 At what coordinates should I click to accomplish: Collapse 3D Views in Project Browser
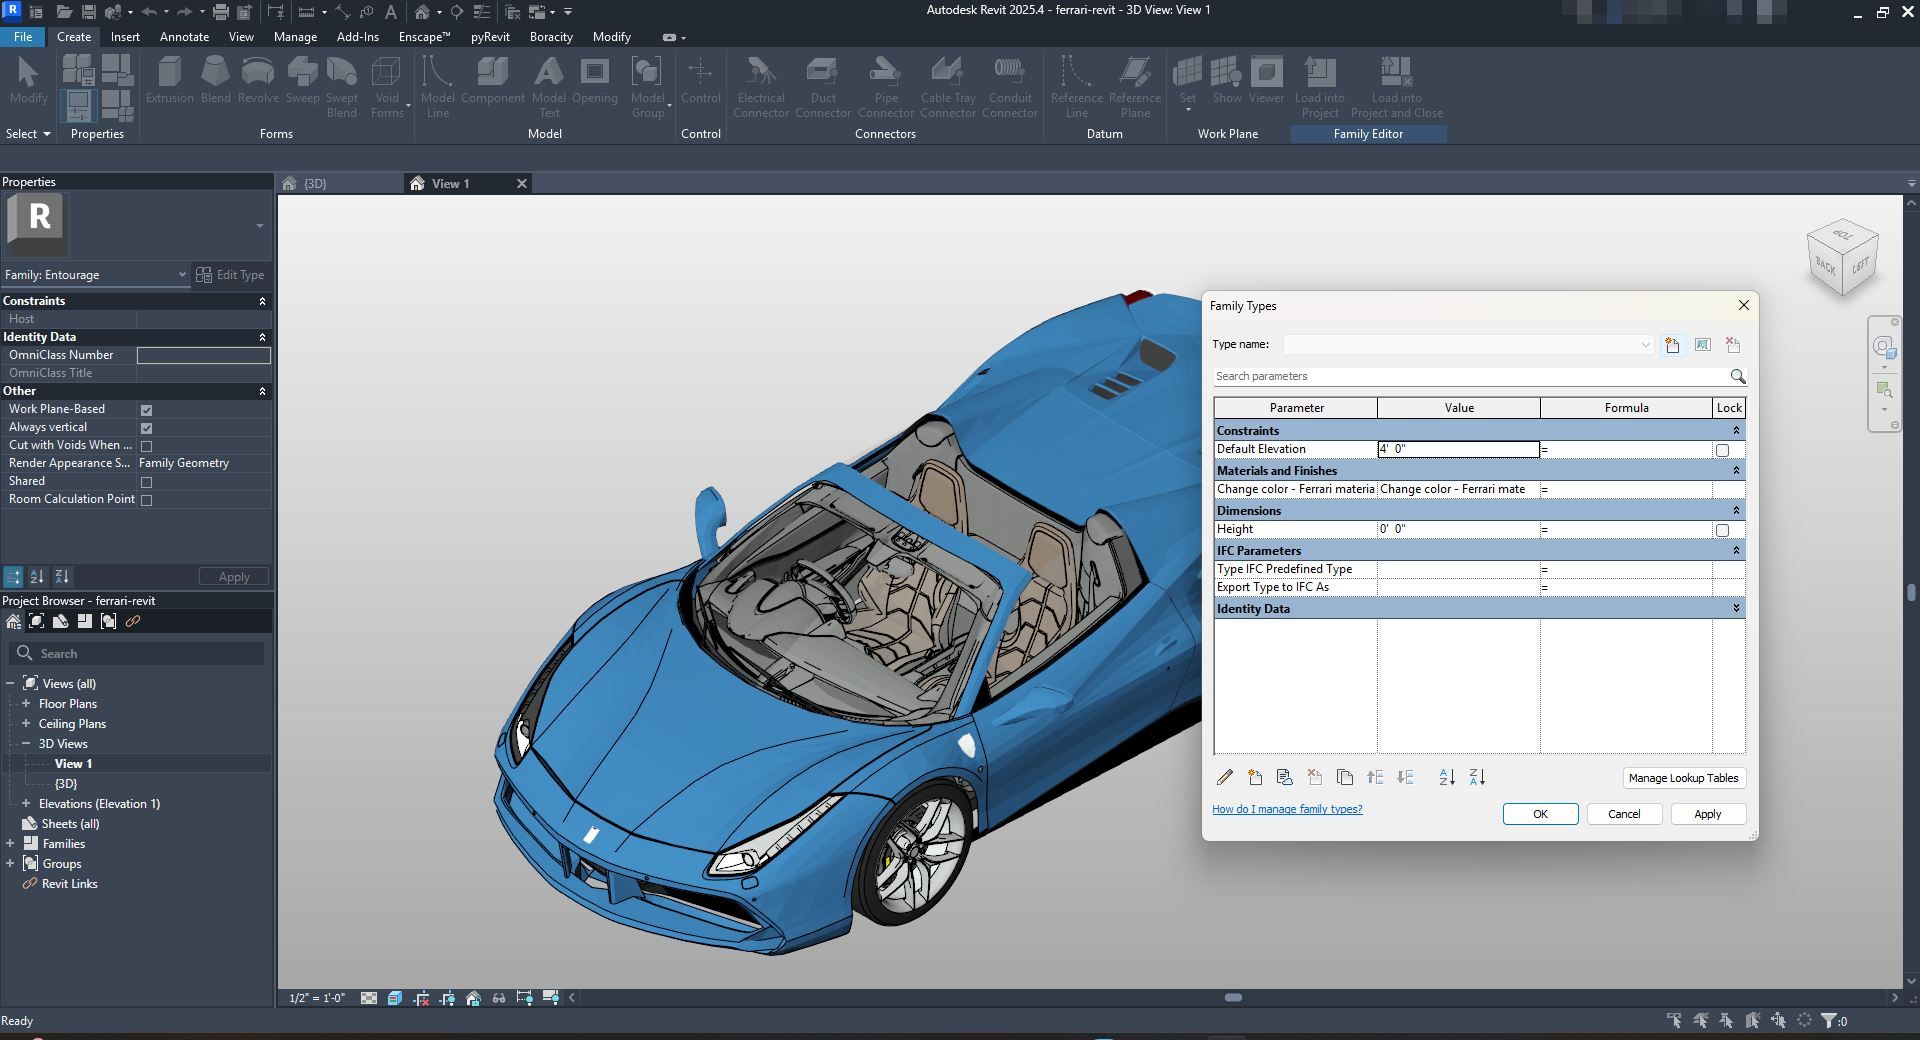click(x=26, y=744)
